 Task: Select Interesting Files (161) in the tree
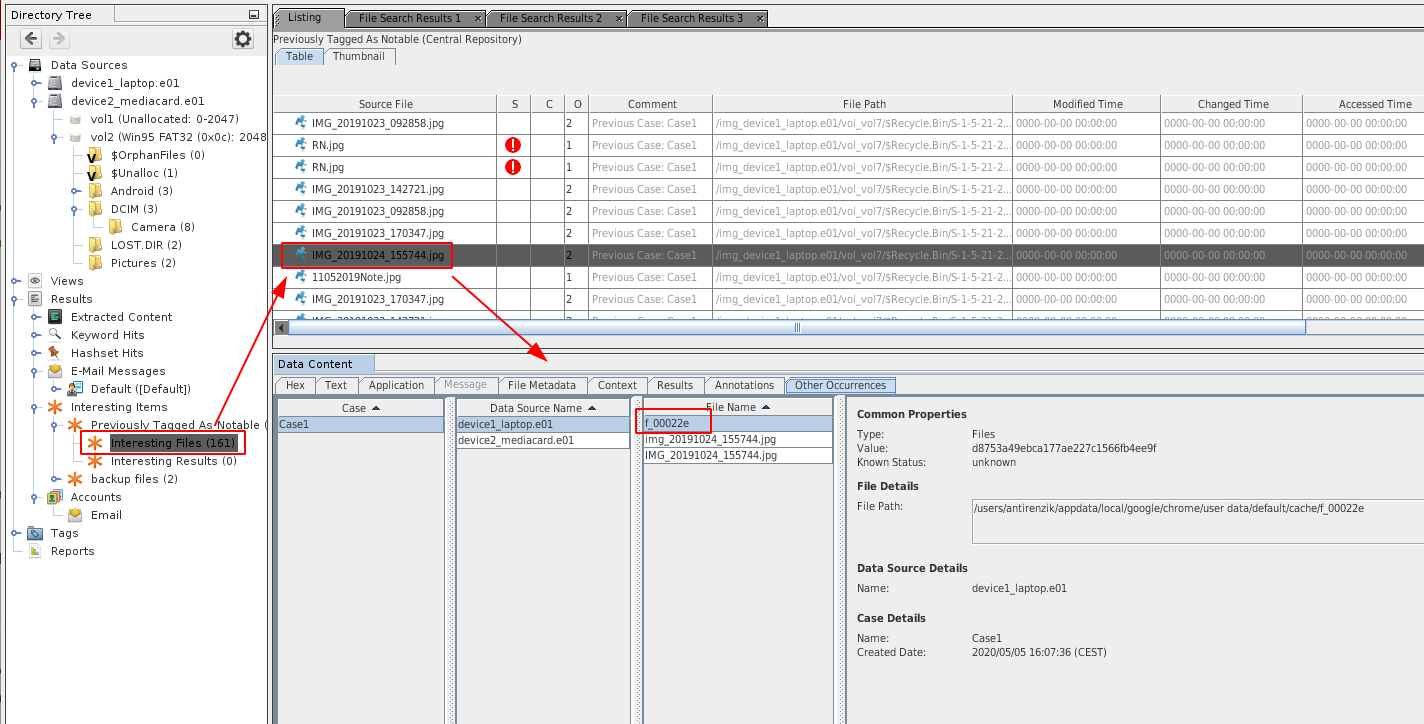pyautogui.click(x=172, y=443)
